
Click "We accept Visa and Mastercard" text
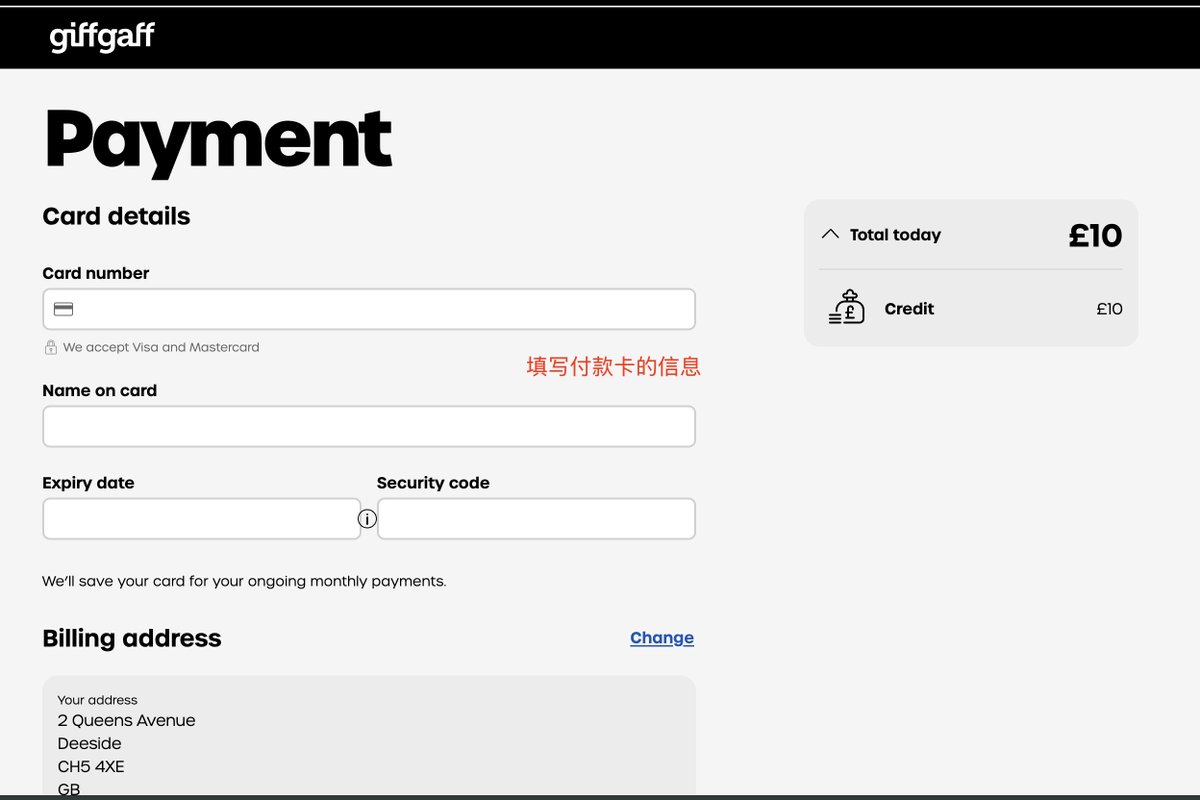point(161,347)
